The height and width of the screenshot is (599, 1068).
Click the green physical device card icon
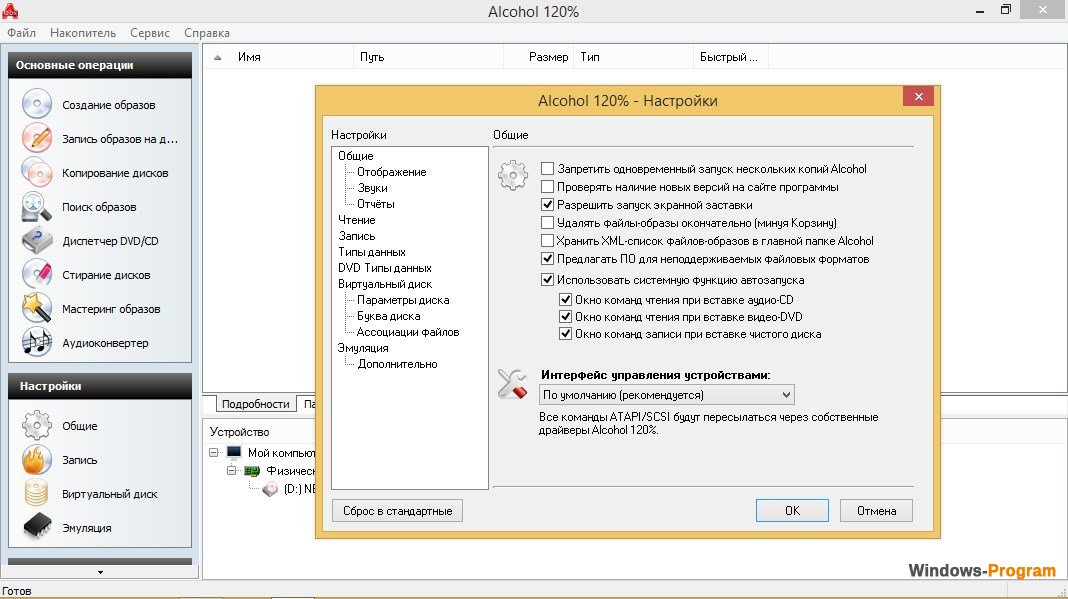coord(252,471)
